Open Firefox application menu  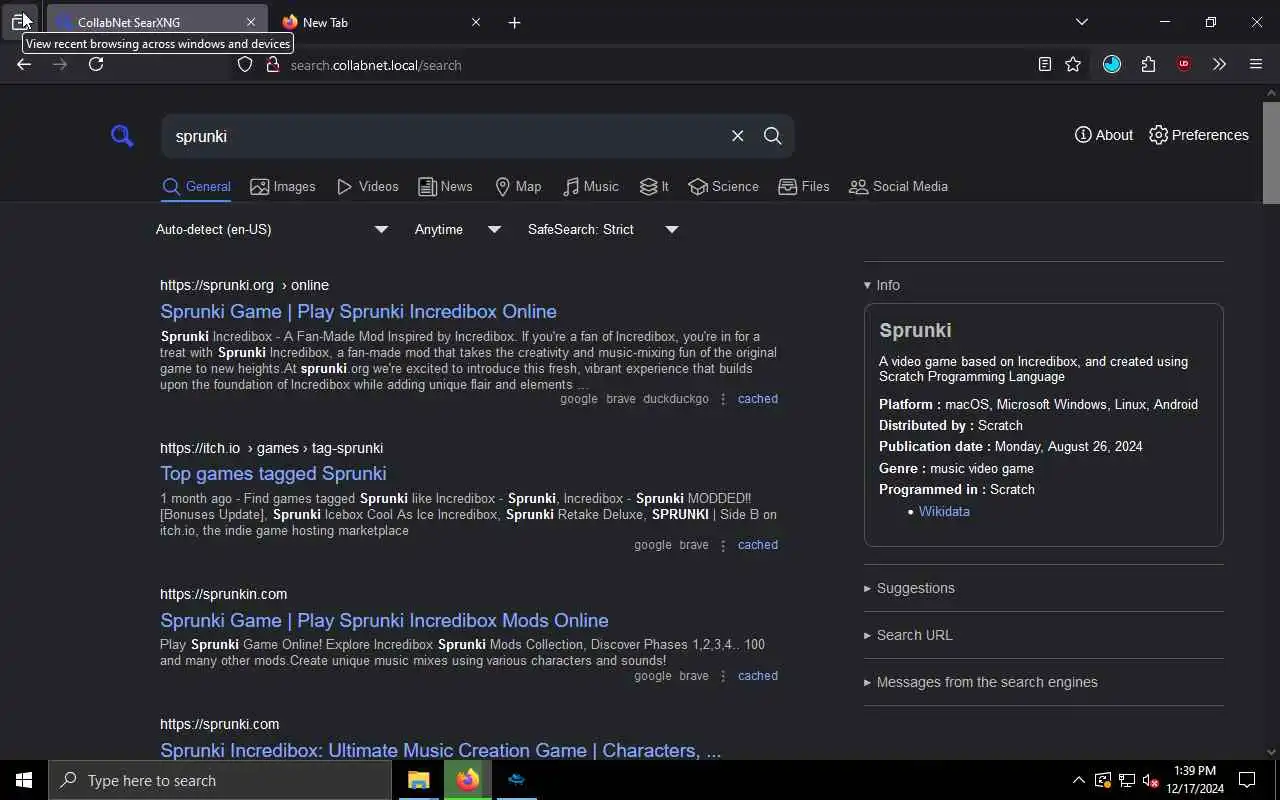pos(1256,64)
